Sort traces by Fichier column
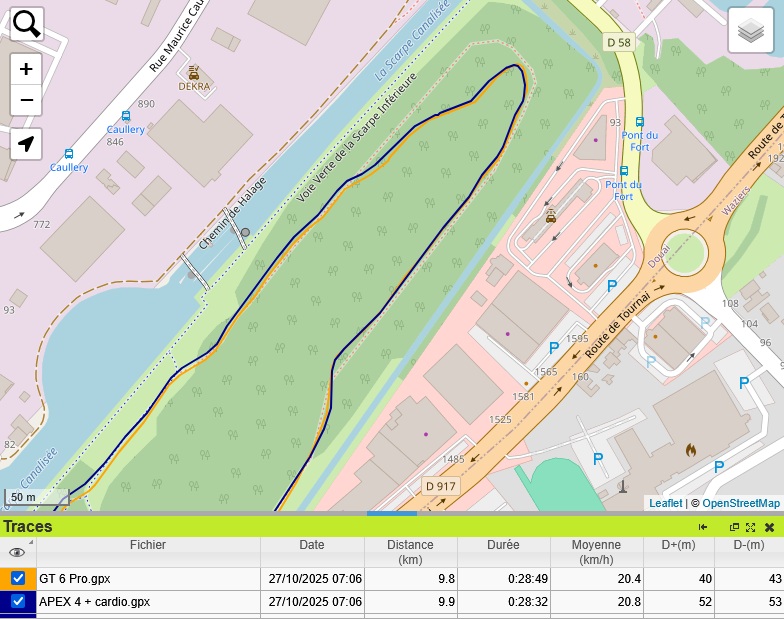 pyautogui.click(x=148, y=545)
